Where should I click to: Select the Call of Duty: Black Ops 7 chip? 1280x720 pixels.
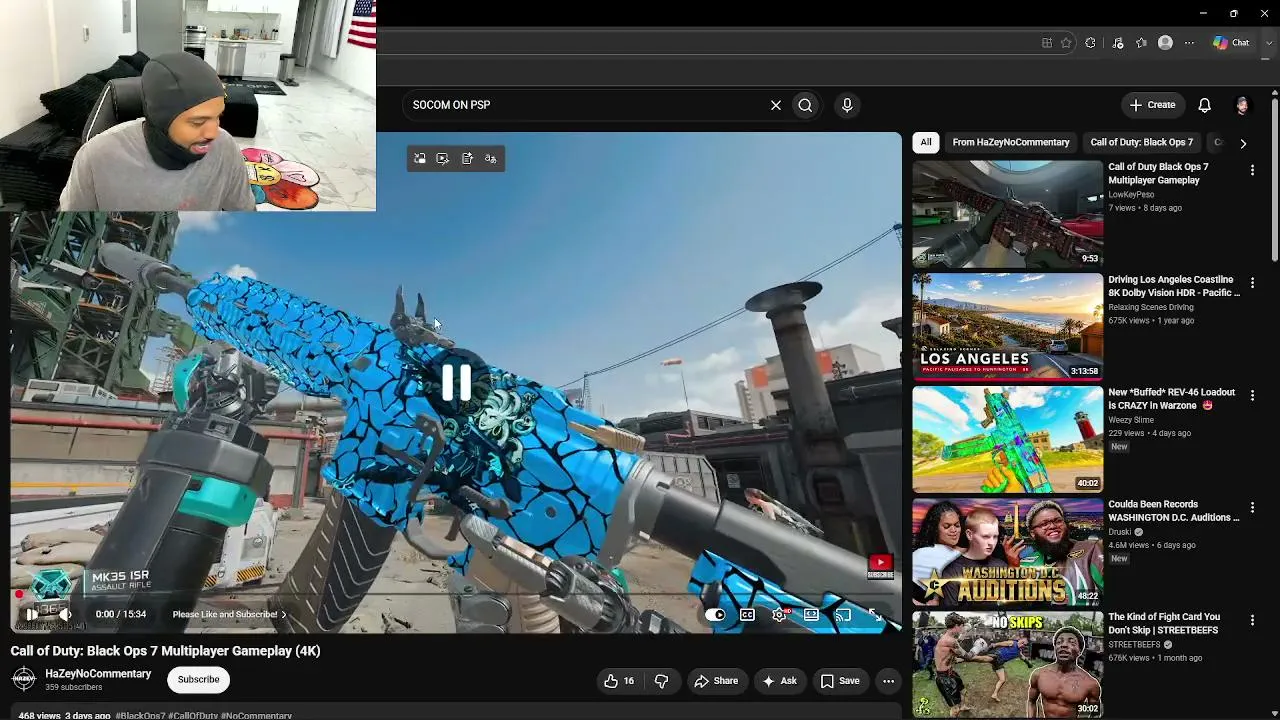click(1142, 142)
